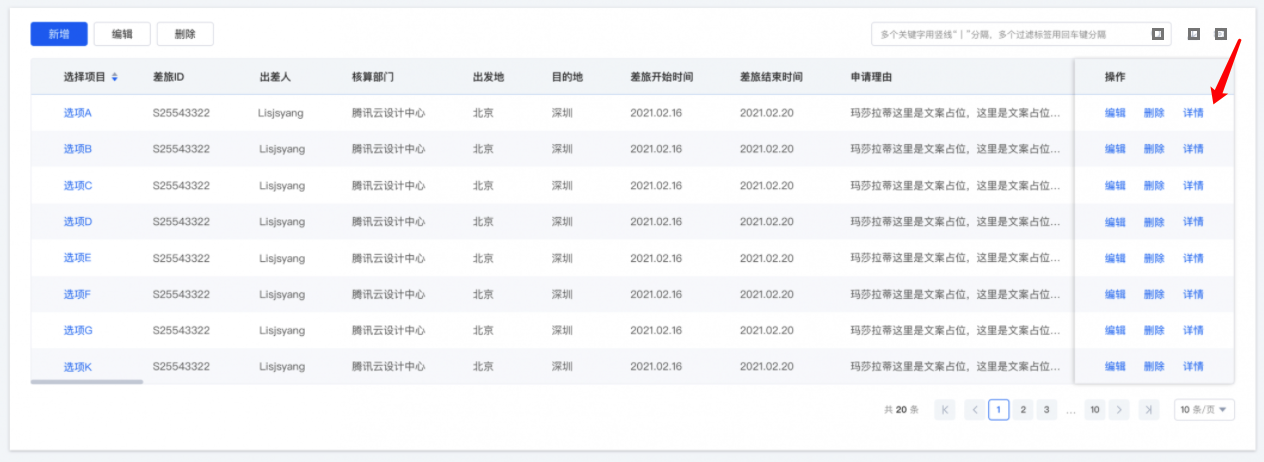Select page 2 in pagination

1023,410
